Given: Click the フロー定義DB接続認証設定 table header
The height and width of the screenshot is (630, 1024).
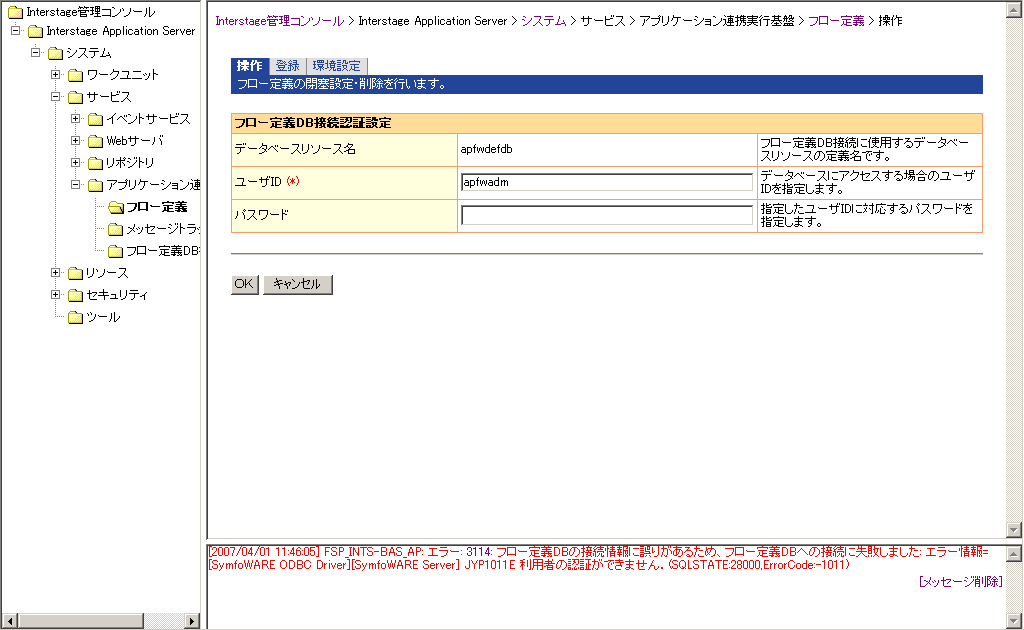Looking at the screenshot, I should 607,123.
